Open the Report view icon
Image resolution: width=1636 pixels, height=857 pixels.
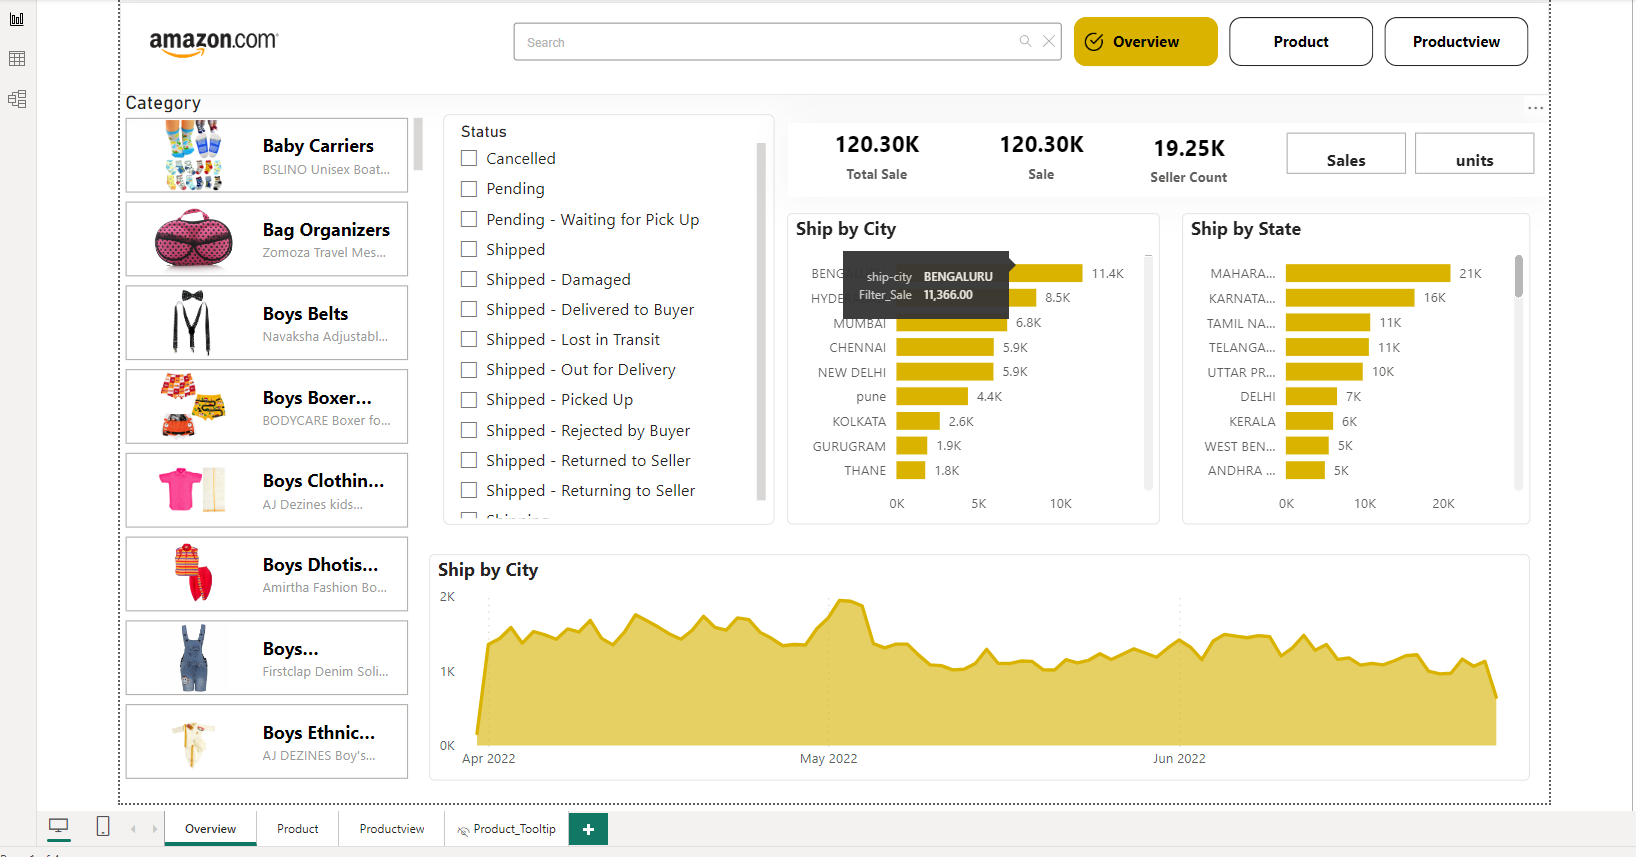point(17,19)
